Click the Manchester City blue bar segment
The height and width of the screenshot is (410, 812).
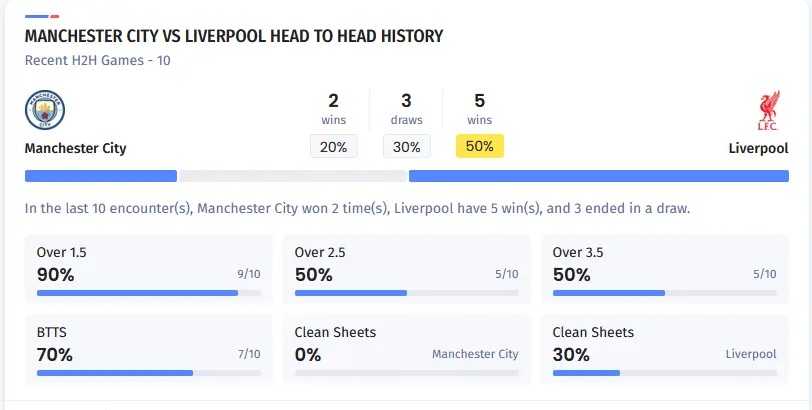click(100, 176)
